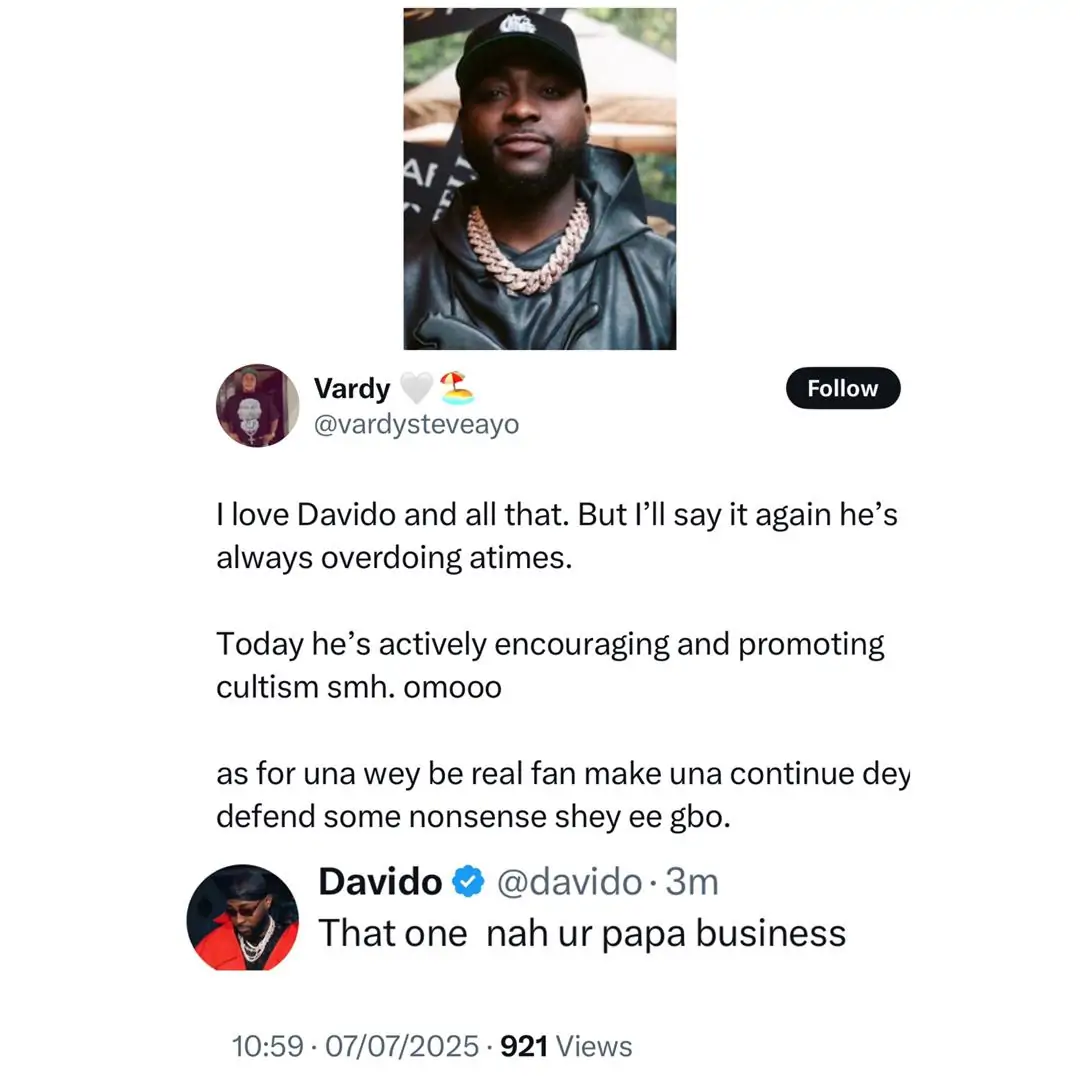Image resolution: width=1080 pixels, height=1080 pixels.
Task: Open Vardy's profile picture
Action: (x=257, y=405)
